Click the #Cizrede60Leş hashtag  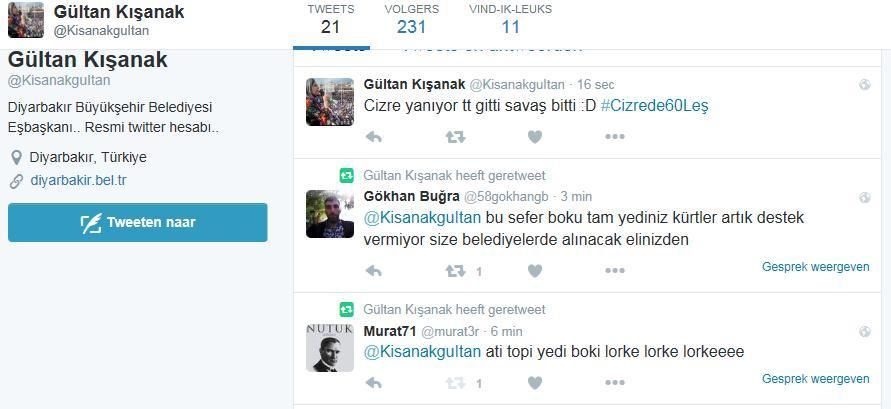point(655,106)
